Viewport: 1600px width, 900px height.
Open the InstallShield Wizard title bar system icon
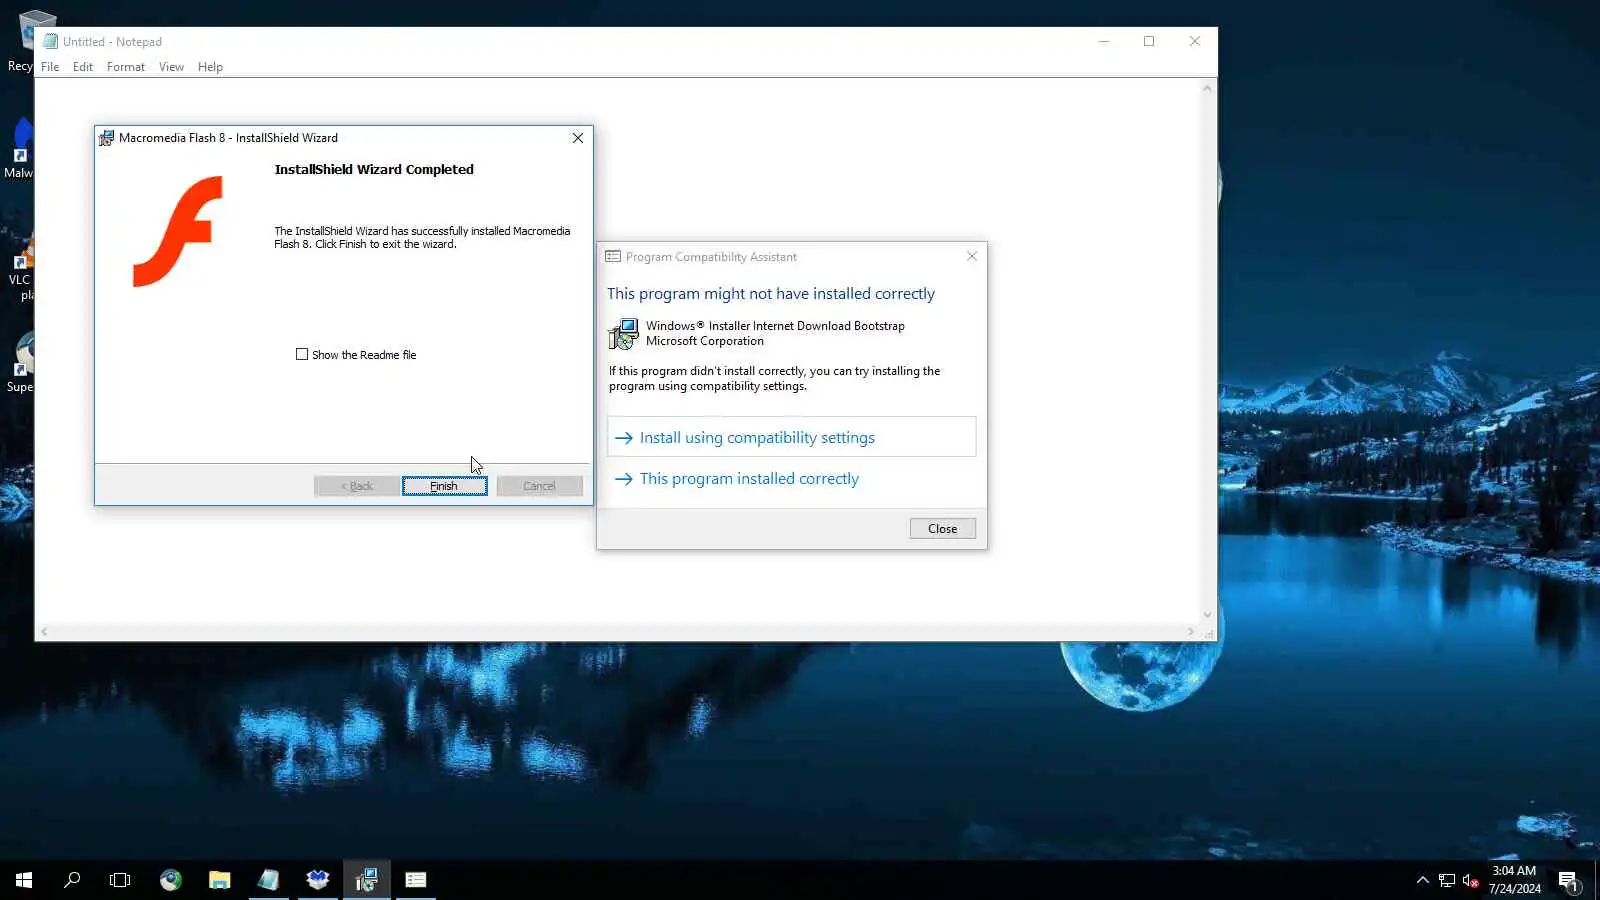(x=106, y=138)
